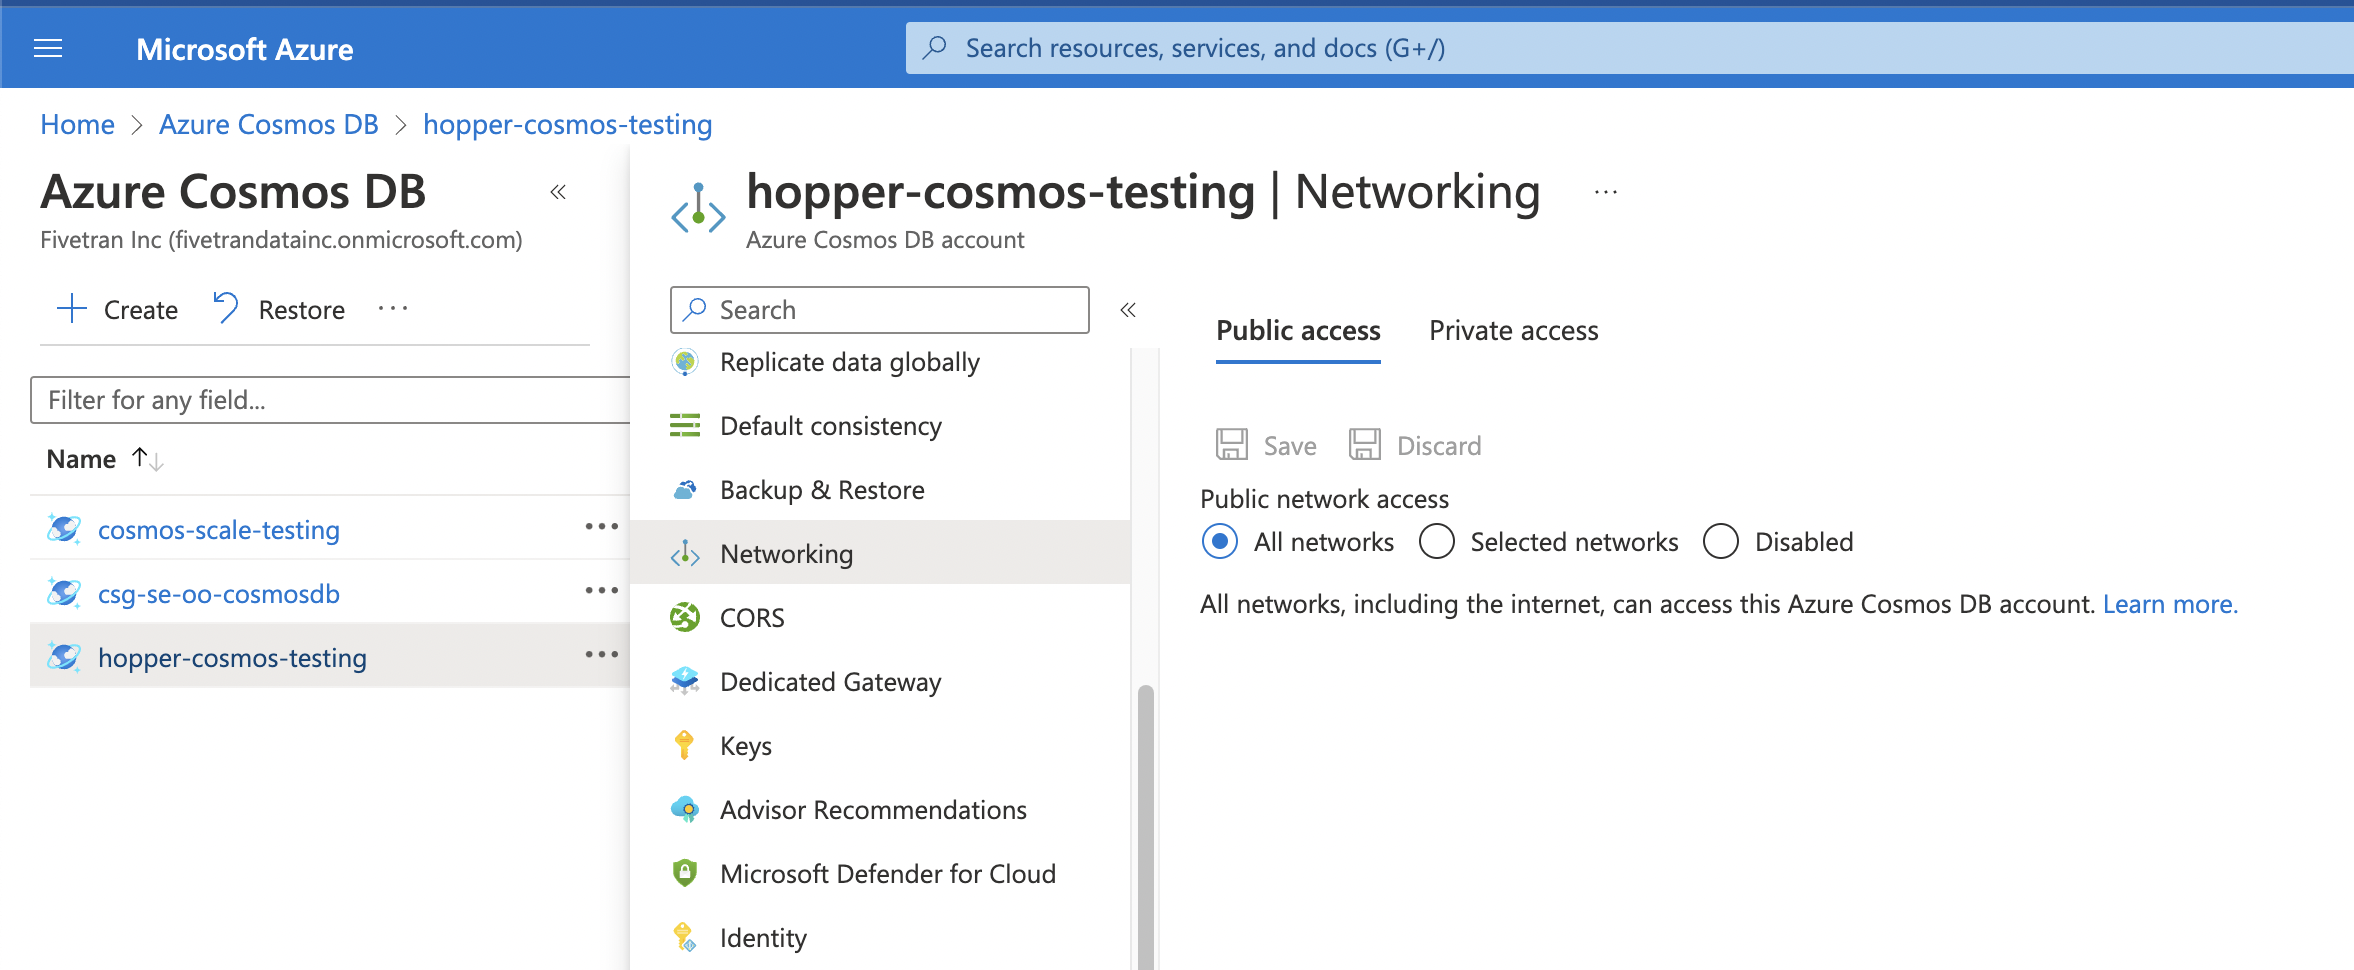Click the Create plus icon
2354x970 pixels.
(72, 308)
